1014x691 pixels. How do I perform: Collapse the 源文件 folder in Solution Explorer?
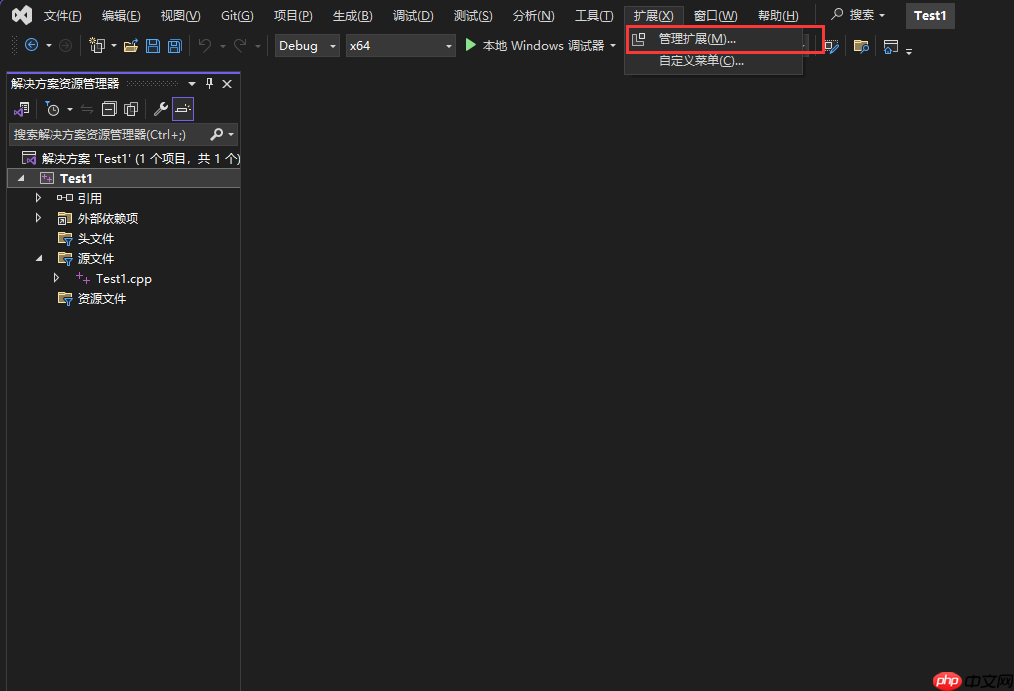tap(39, 258)
